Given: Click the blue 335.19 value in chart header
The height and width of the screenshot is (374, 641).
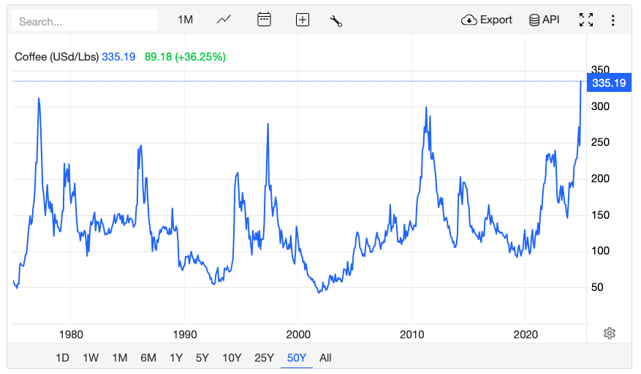Looking at the screenshot, I should click(x=119, y=57).
